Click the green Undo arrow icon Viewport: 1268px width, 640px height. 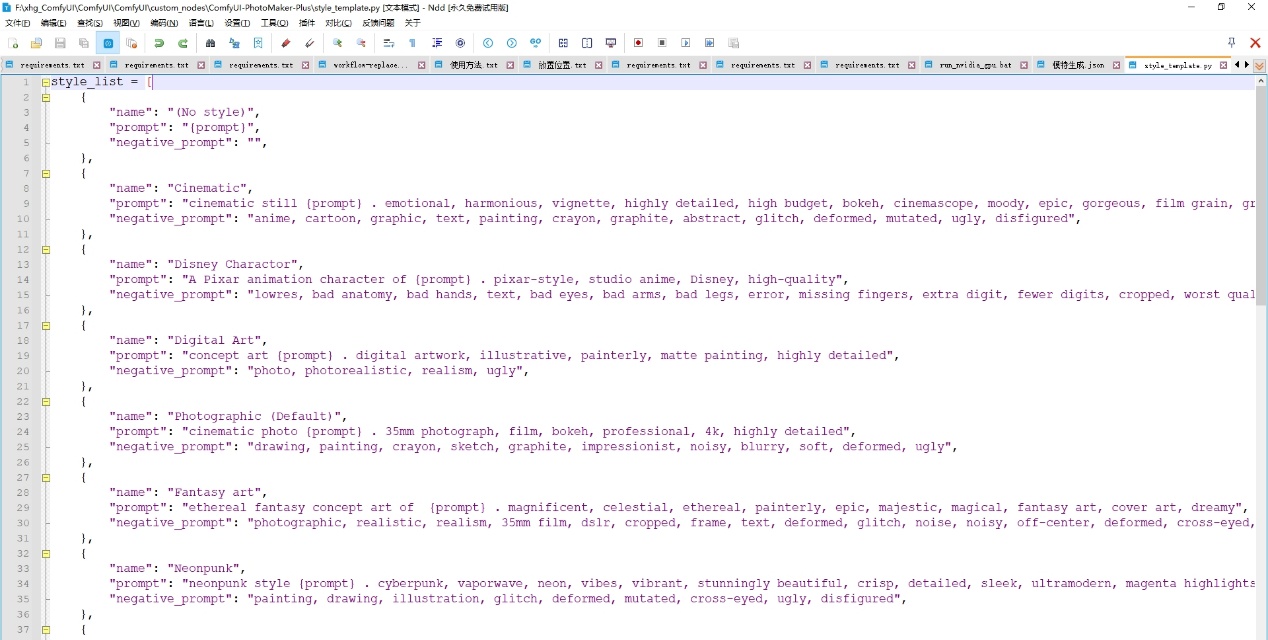(x=159, y=43)
